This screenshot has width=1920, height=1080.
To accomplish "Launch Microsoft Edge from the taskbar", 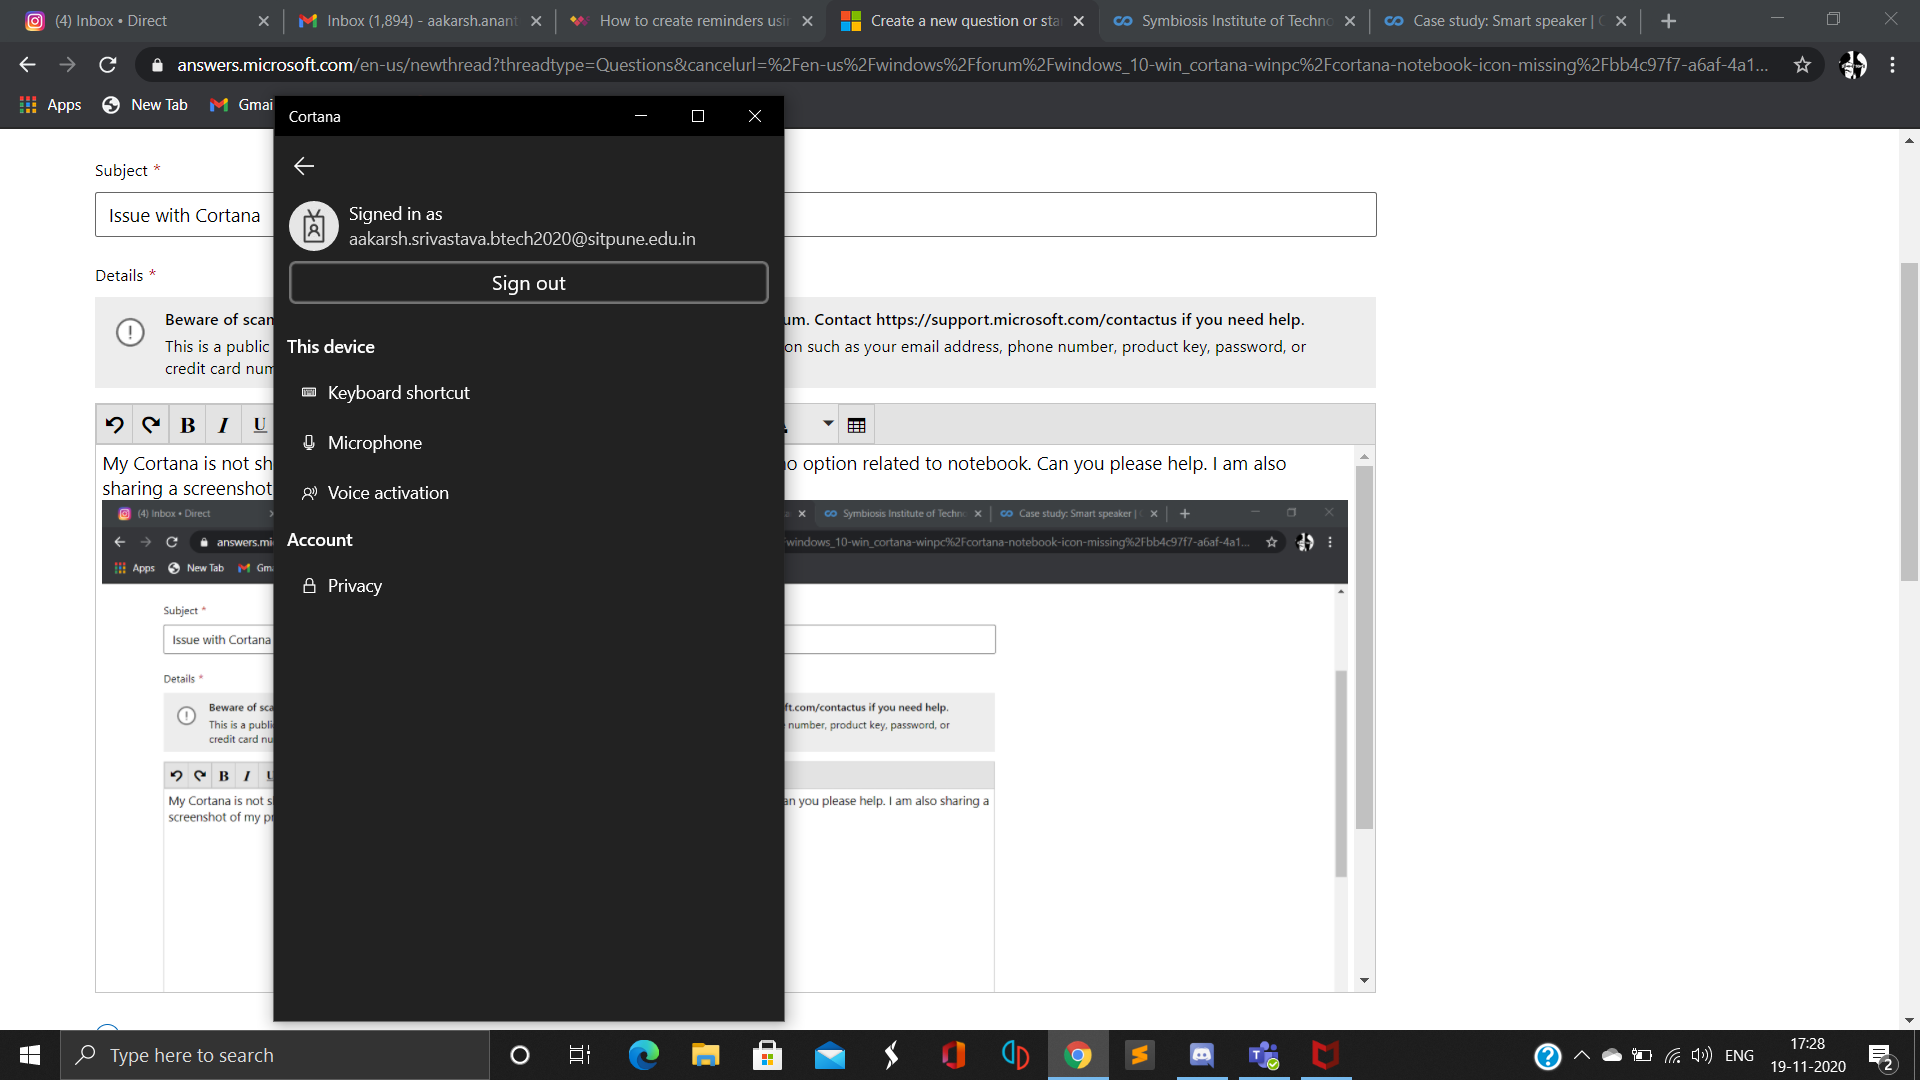I will point(643,1055).
